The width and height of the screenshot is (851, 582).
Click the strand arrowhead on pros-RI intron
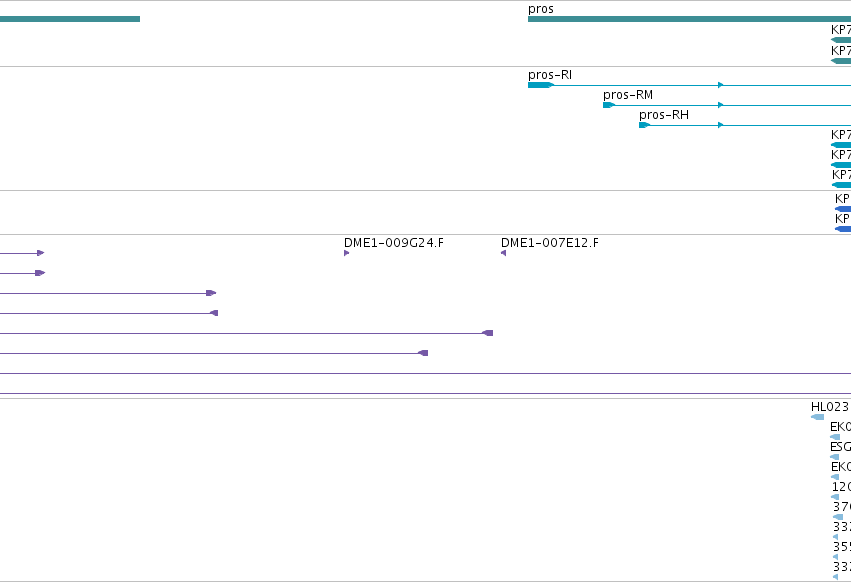point(721,85)
